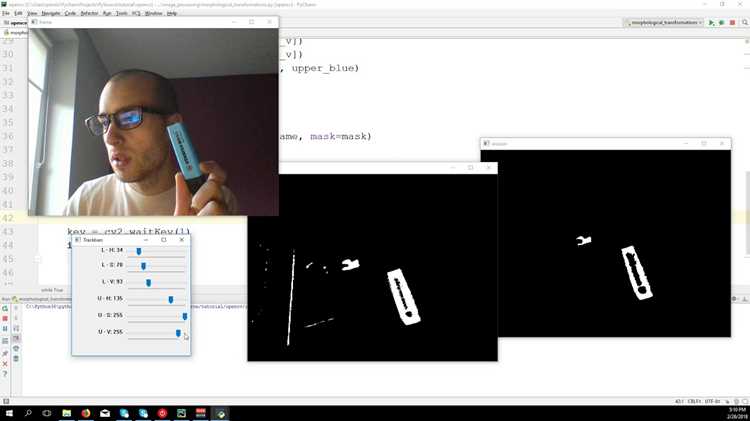The image size is (750, 421).
Task: Open the File menu in PyCharm
Action: (x=6, y=13)
